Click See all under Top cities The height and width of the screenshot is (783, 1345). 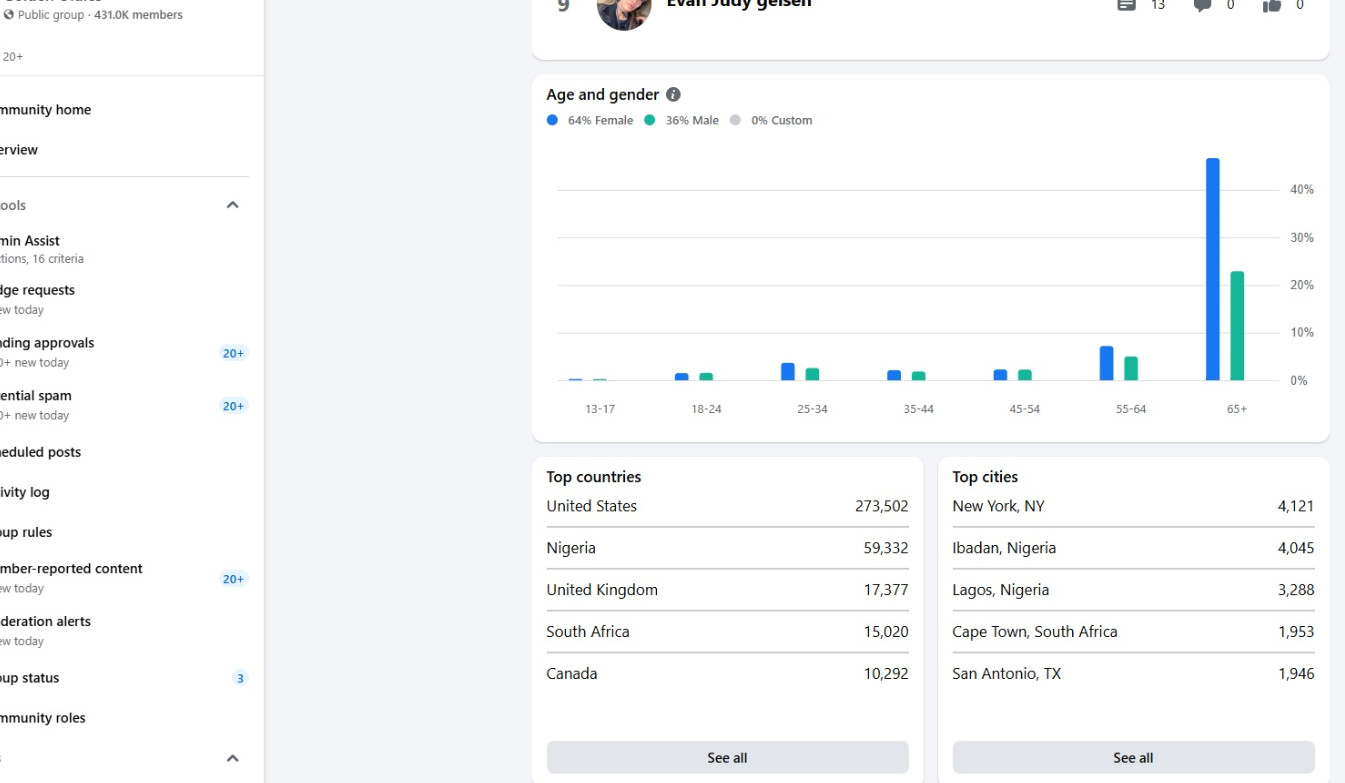(x=1133, y=758)
